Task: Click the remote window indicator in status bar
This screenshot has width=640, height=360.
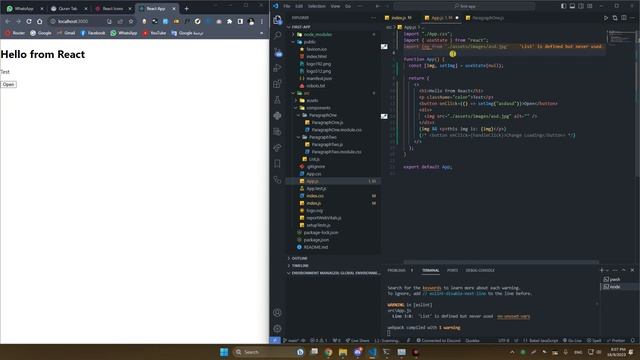Action: (x=275, y=340)
